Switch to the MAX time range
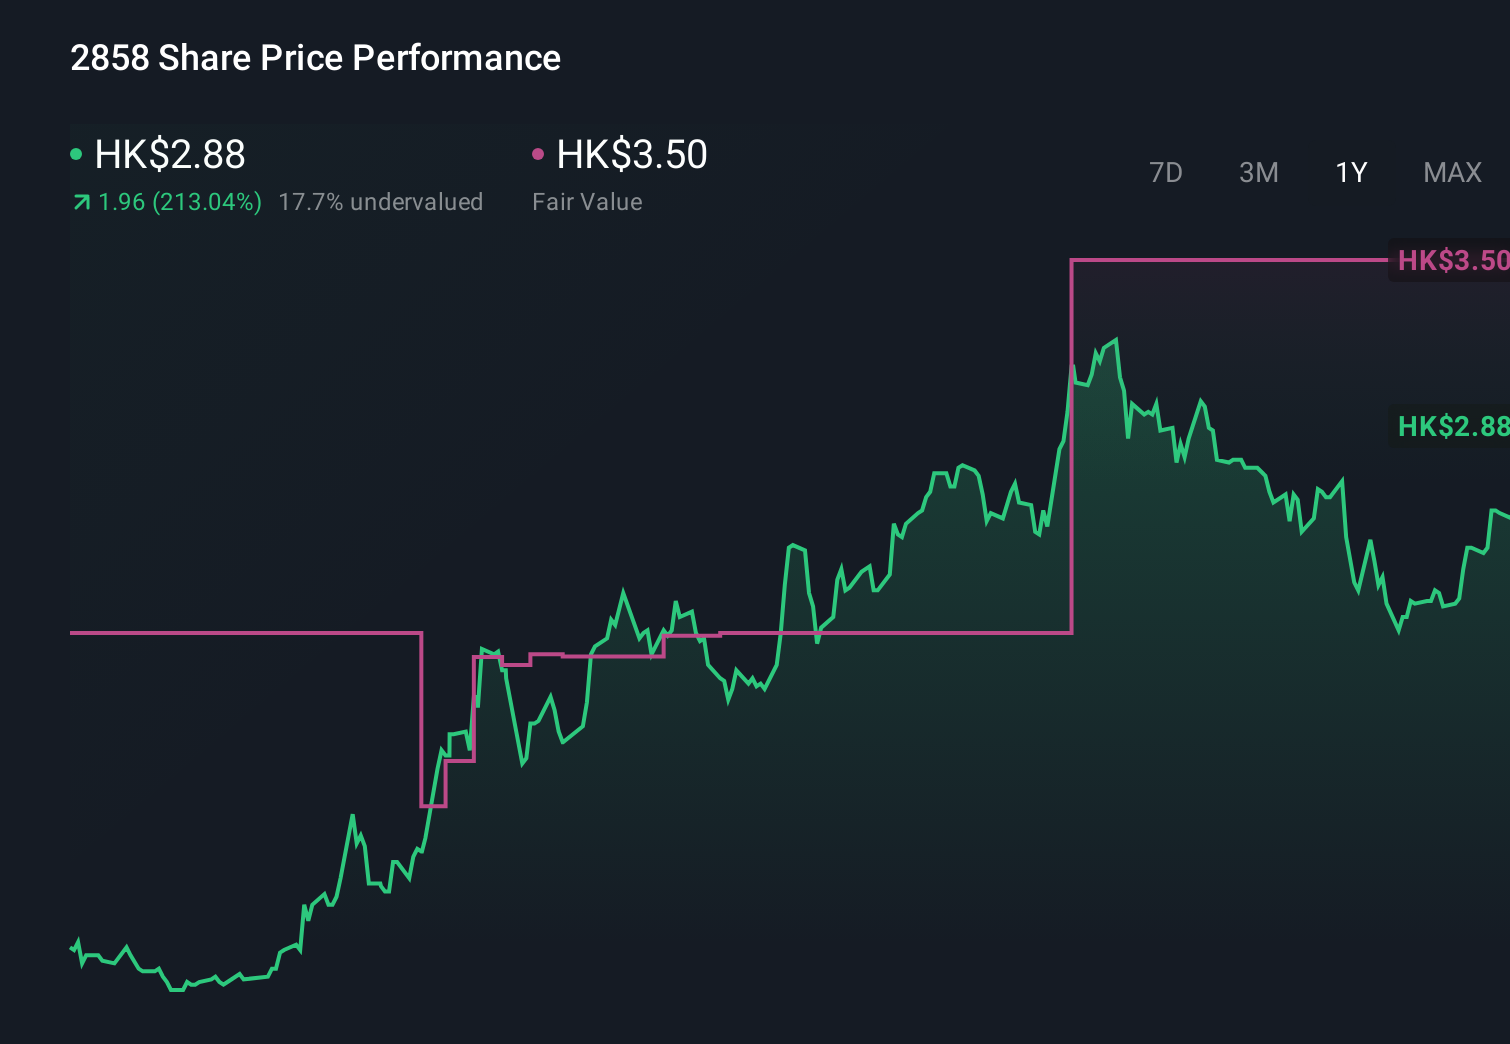 1451,172
